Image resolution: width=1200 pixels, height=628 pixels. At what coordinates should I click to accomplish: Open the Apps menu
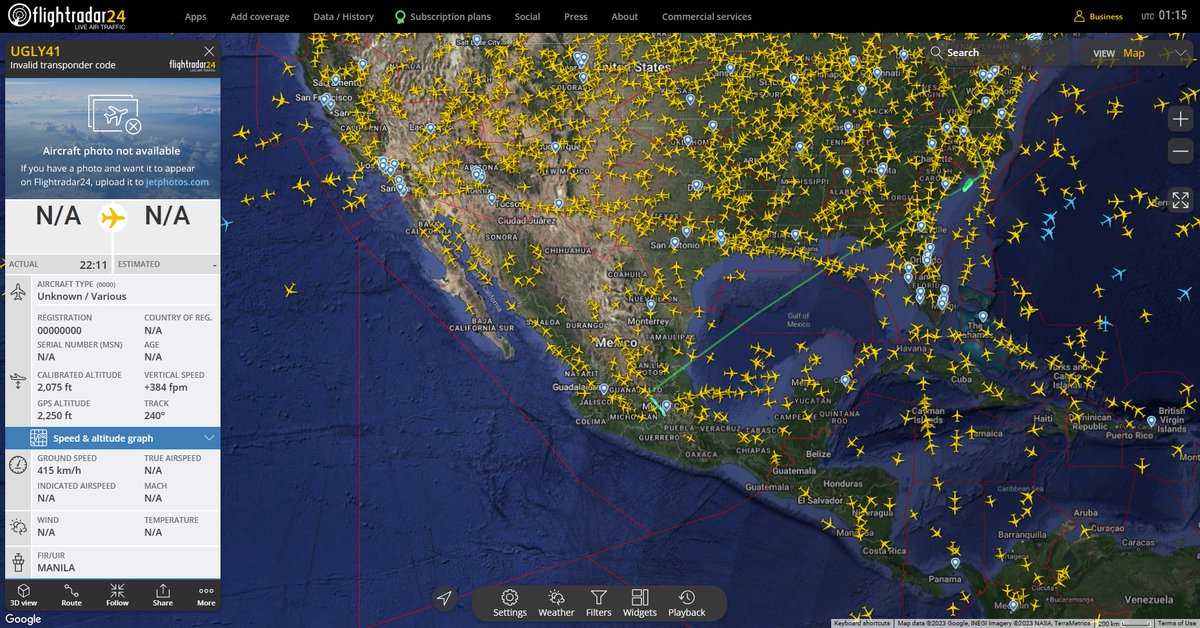point(196,17)
